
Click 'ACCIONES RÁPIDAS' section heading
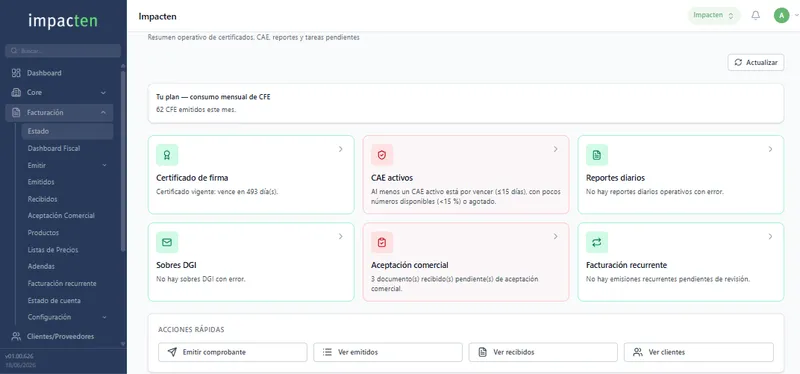(x=191, y=330)
